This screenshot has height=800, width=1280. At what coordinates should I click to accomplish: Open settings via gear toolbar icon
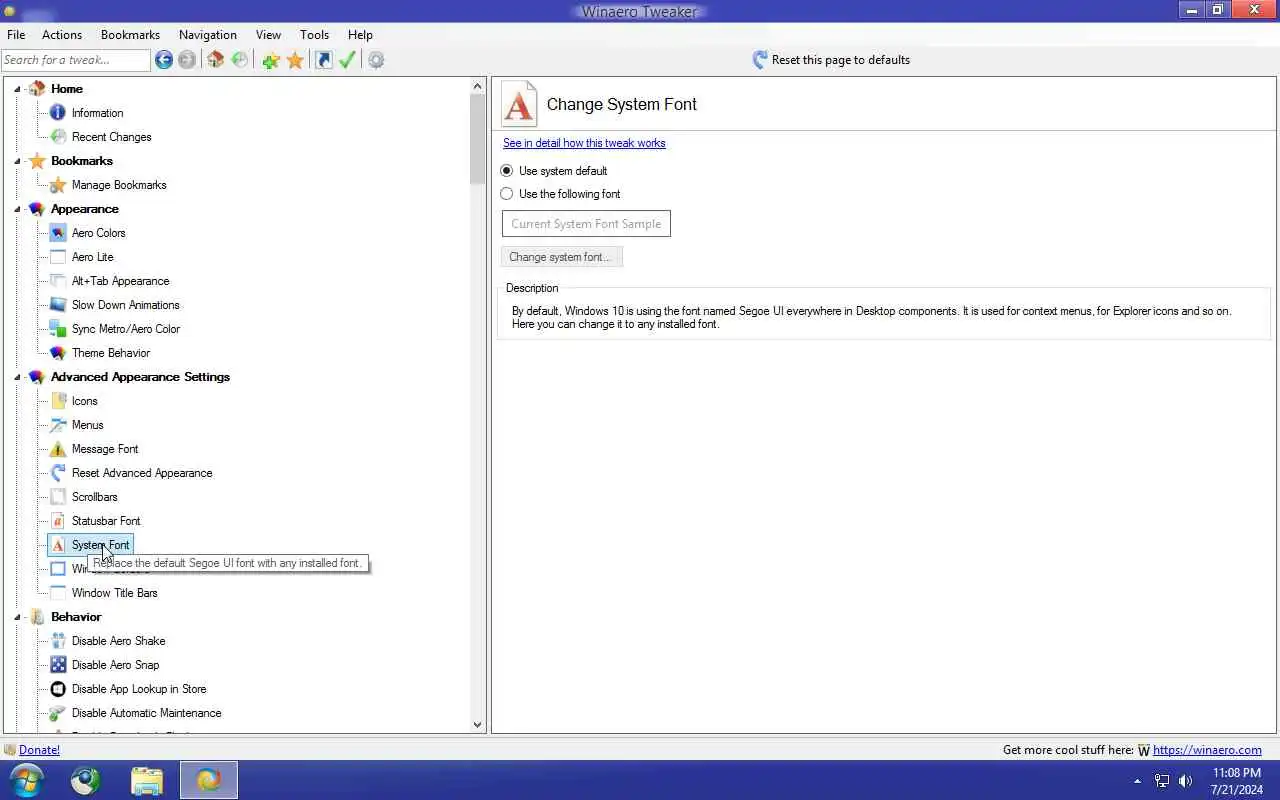pyautogui.click(x=376, y=60)
